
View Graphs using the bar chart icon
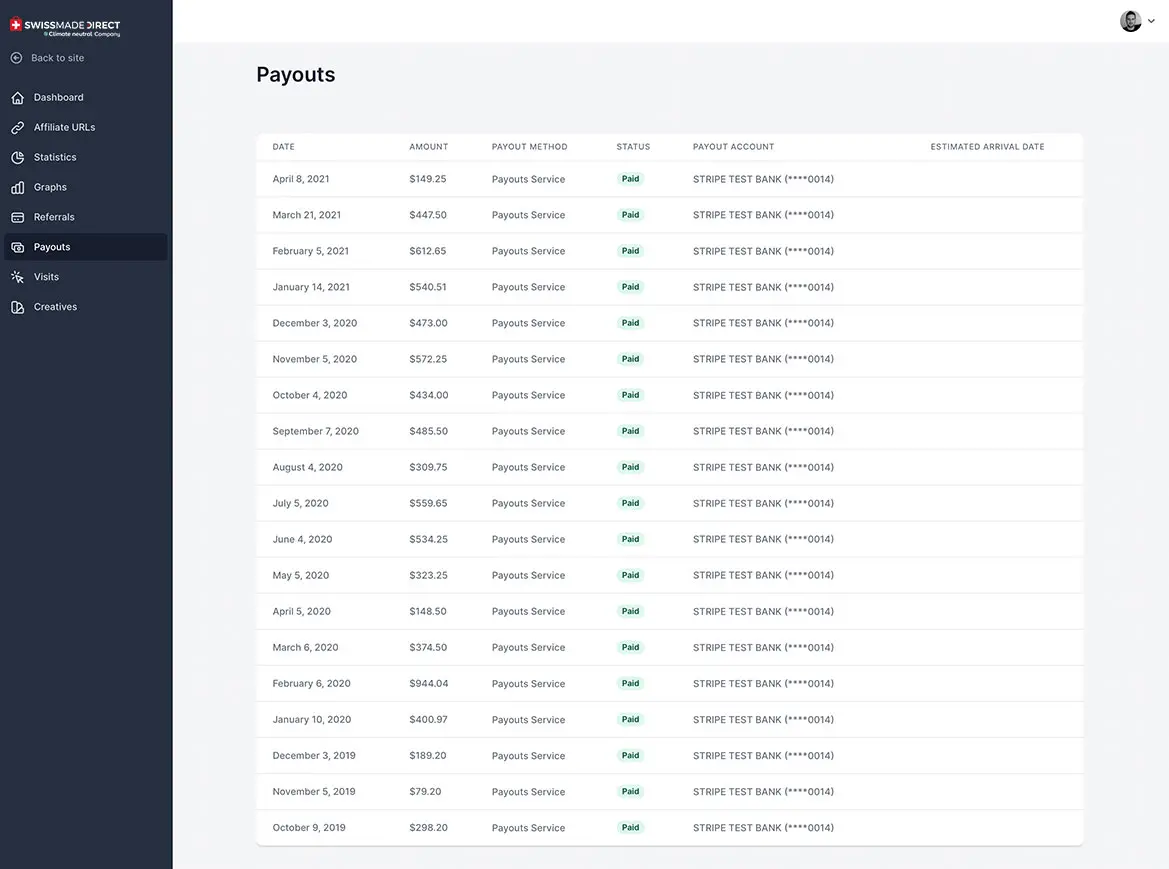click(15, 187)
